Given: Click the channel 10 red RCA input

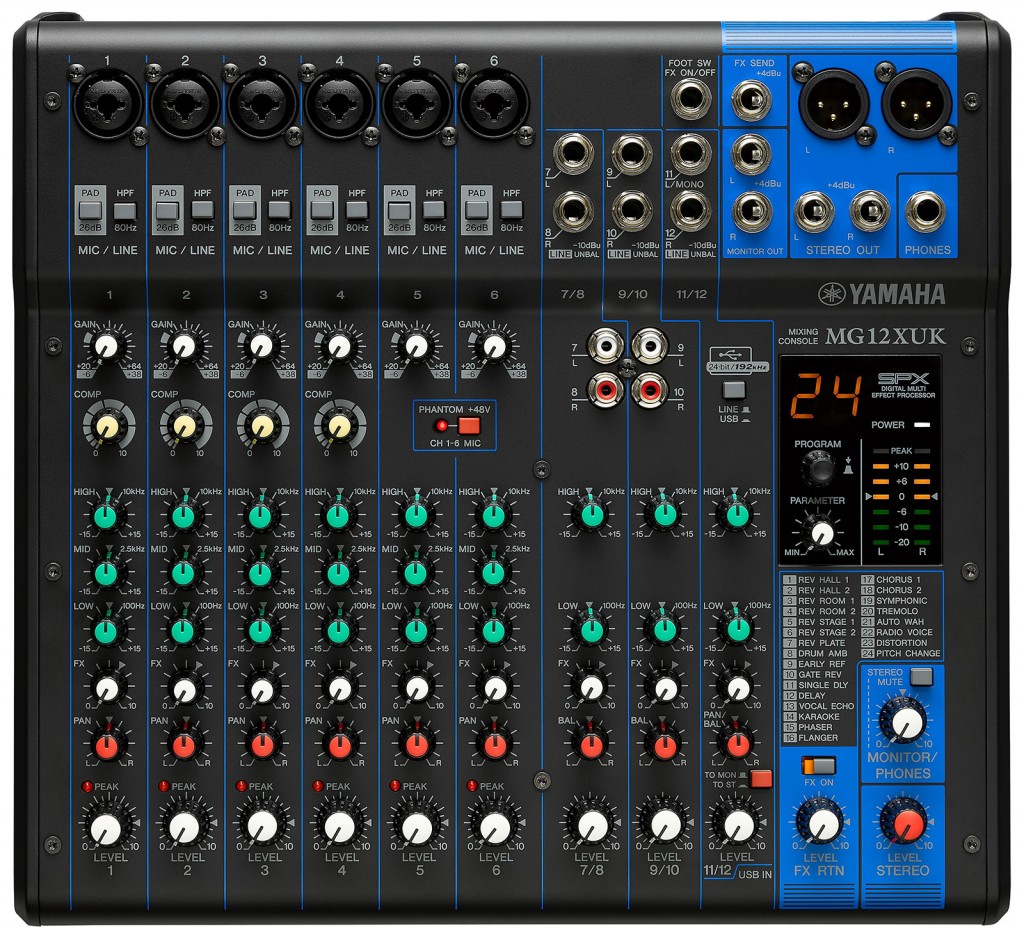Looking at the screenshot, I should (x=650, y=390).
